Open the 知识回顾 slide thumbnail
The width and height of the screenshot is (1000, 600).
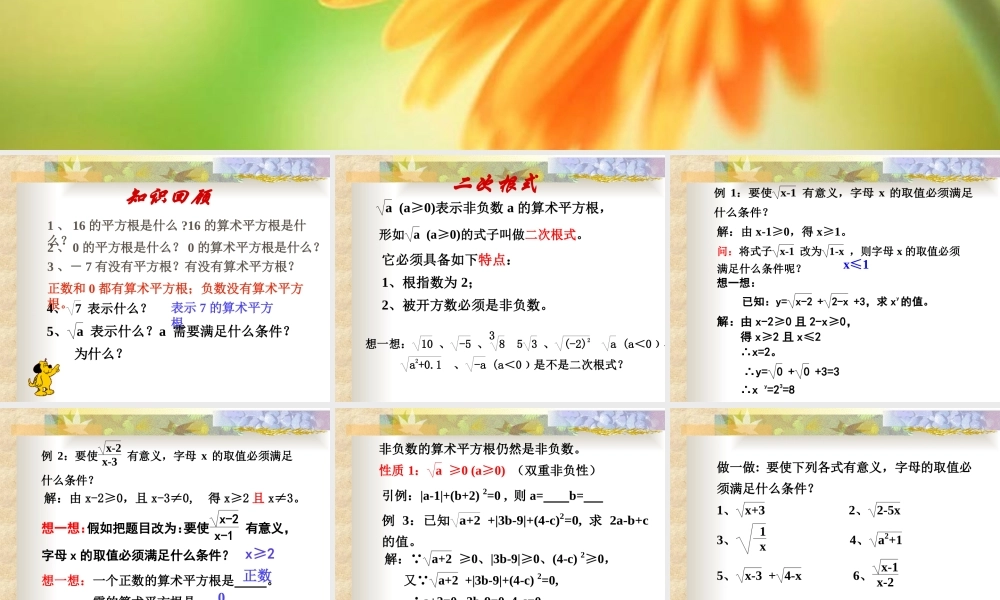(x=165, y=279)
